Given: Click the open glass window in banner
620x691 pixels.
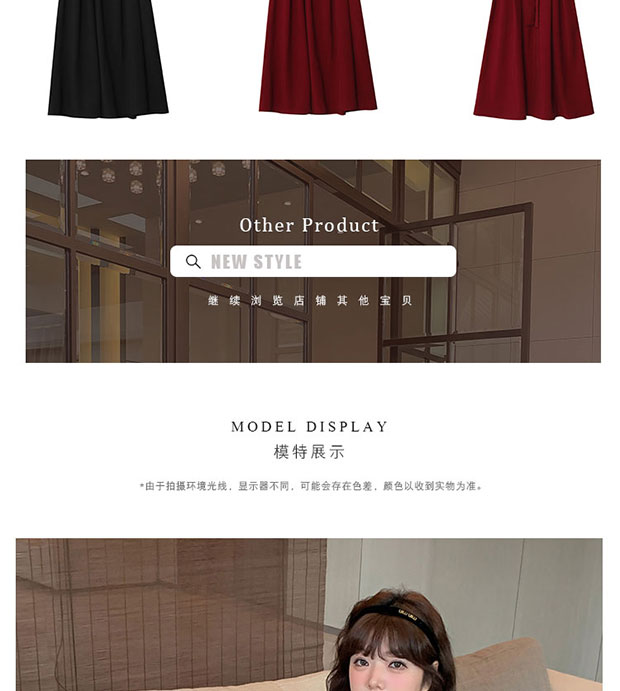Looking at the screenshot, I should (x=458, y=282).
